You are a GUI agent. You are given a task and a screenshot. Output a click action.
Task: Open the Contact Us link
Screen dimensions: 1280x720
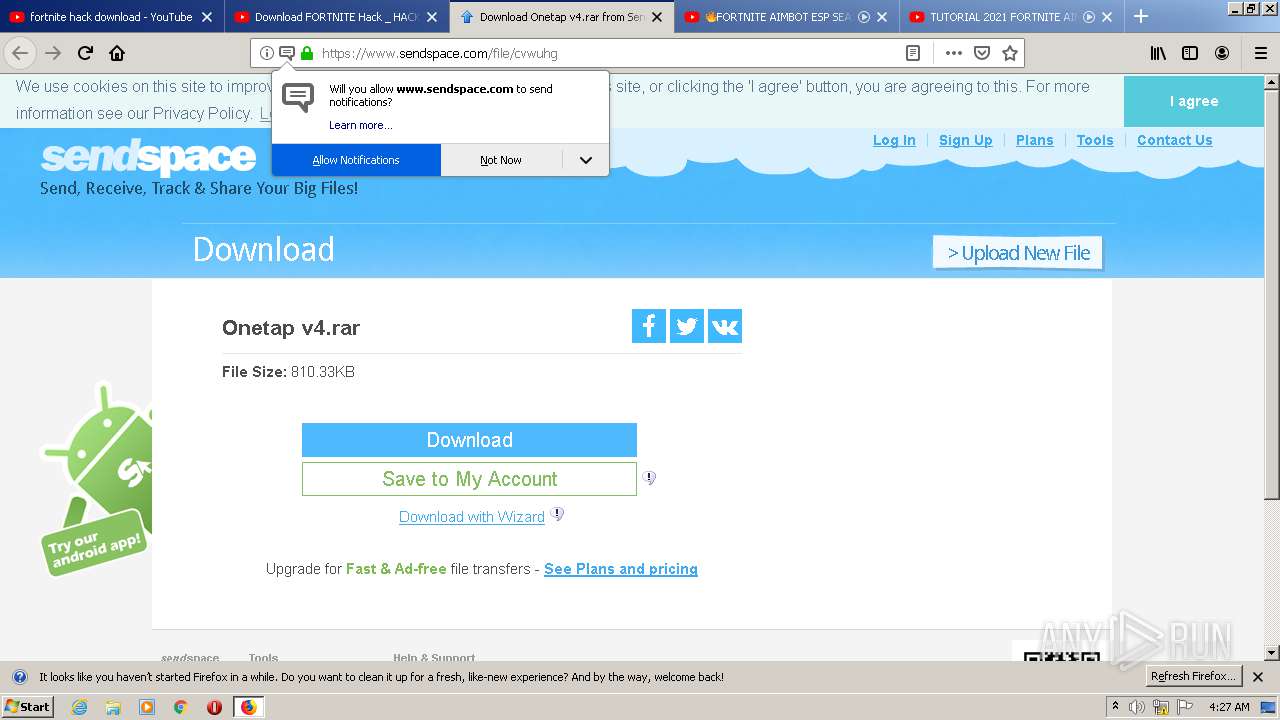tap(1175, 140)
